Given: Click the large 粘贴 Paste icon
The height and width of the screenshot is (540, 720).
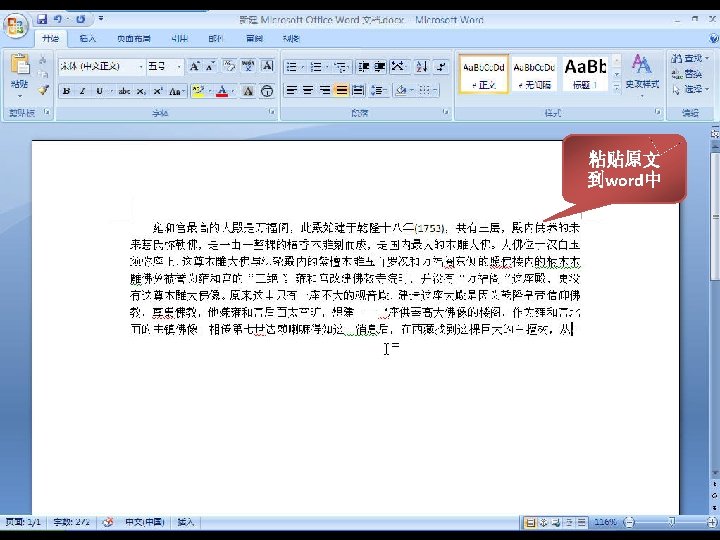Looking at the screenshot, I should (20, 64).
